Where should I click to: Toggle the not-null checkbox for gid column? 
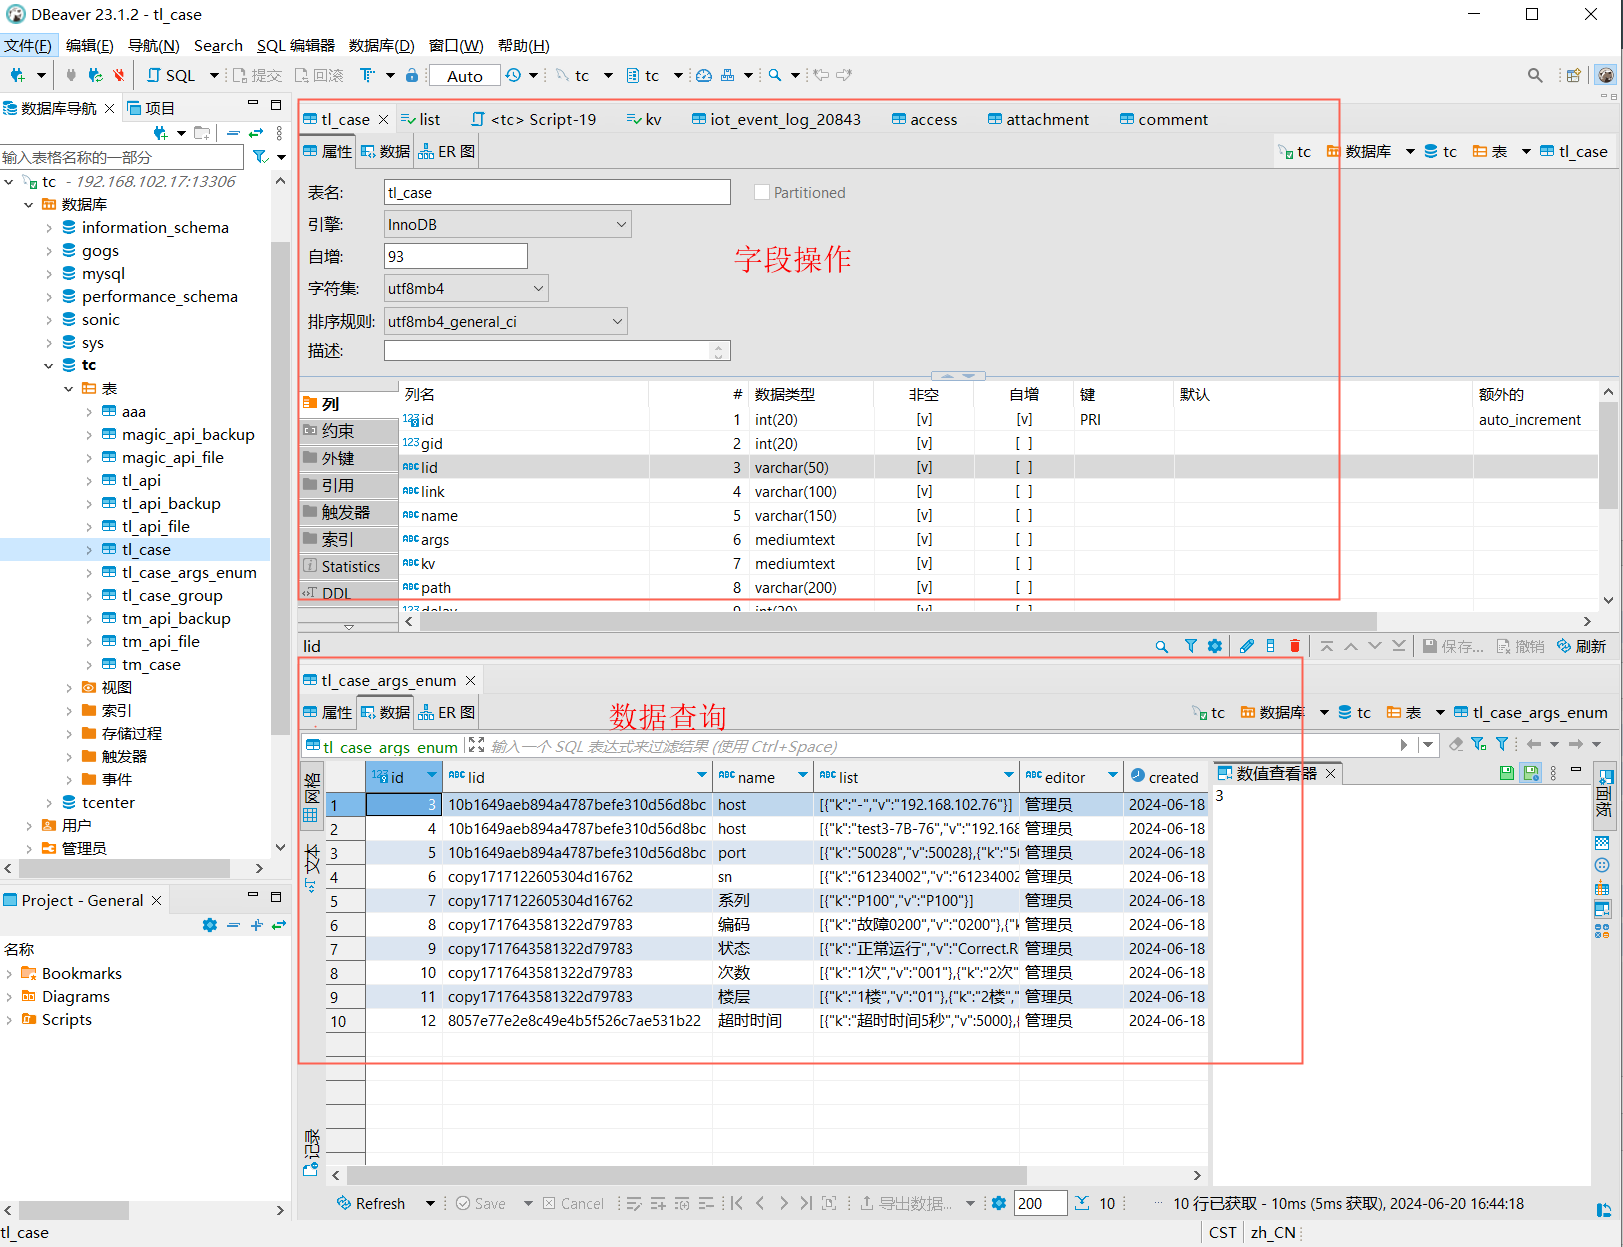click(x=924, y=444)
